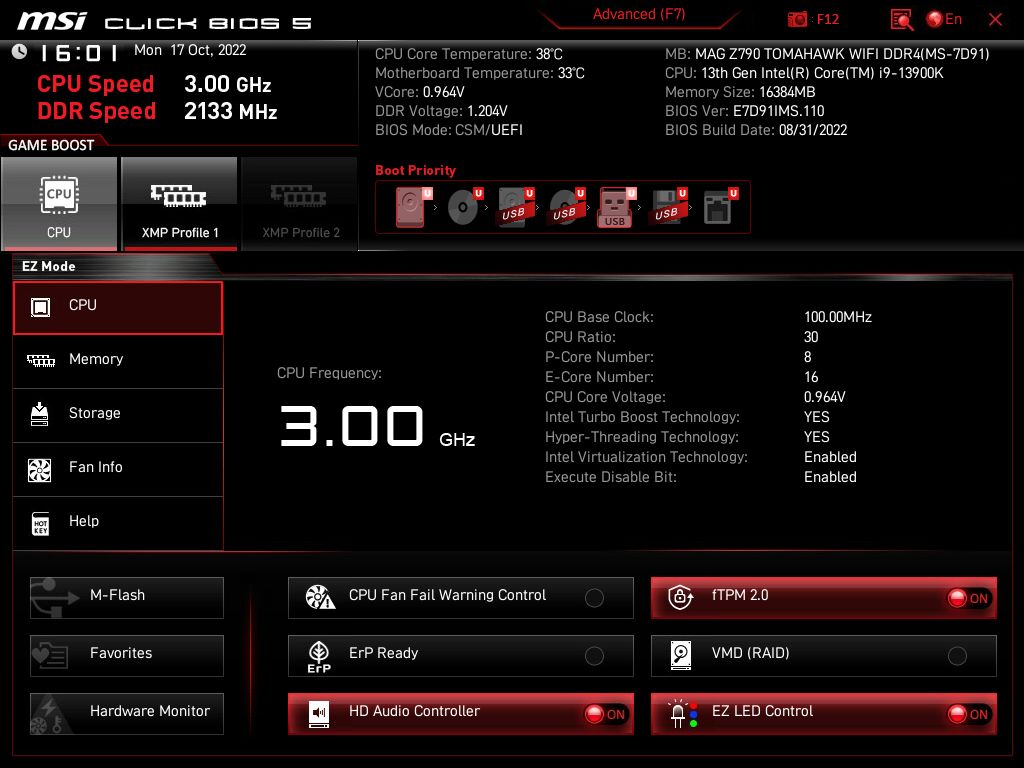Click the ErP leaf icon
Image resolution: width=1024 pixels, height=768 pixels.
[319, 656]
